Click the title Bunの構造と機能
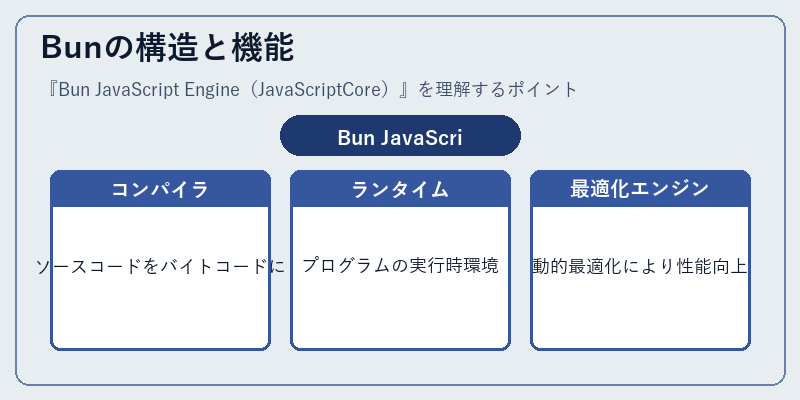This screenshot has width=800, height=400. point(167,48)
